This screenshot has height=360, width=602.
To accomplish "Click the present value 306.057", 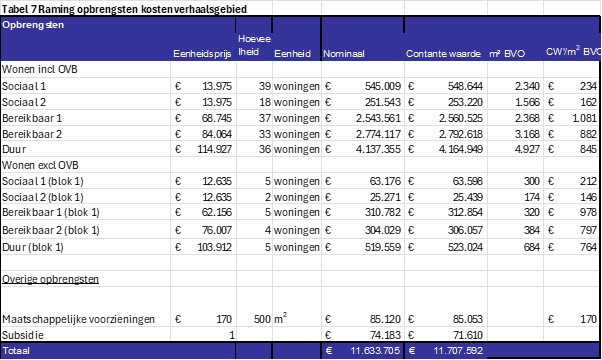I will point(465,230).
